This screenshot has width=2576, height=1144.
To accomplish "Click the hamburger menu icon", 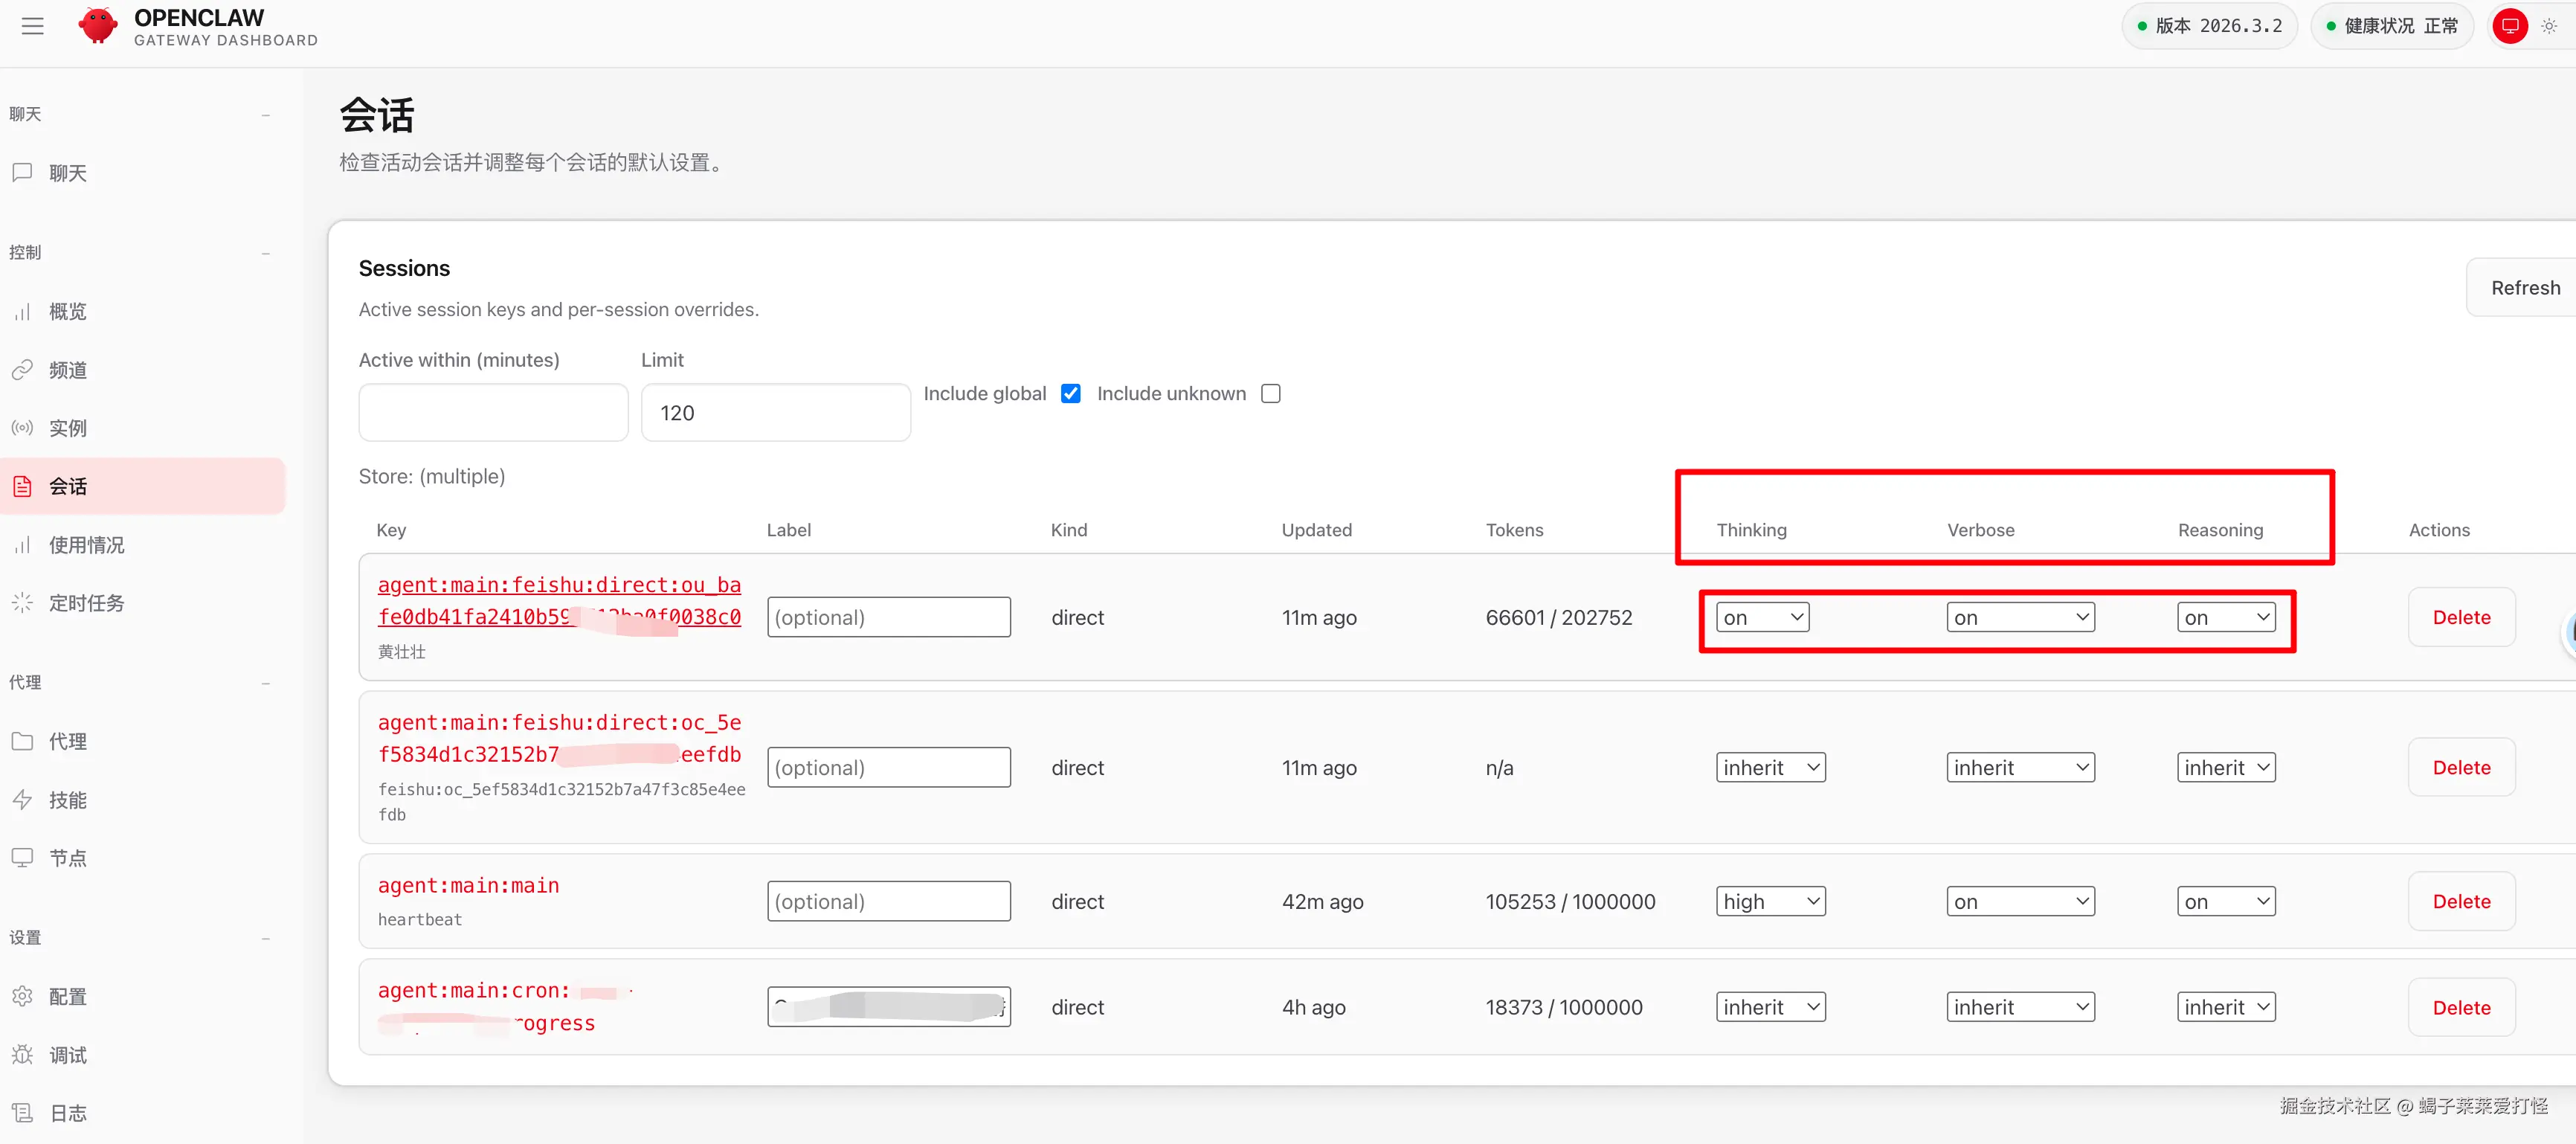I will coord(33,26).
